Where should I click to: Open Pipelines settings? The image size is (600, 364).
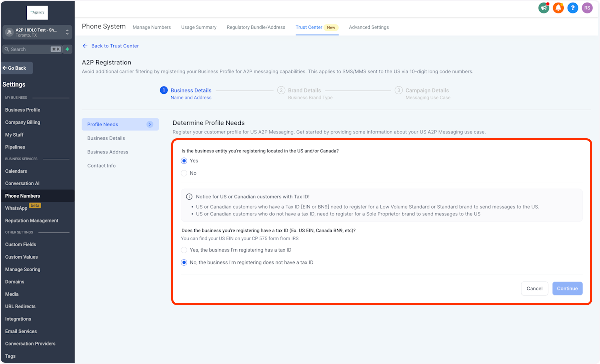15,147
